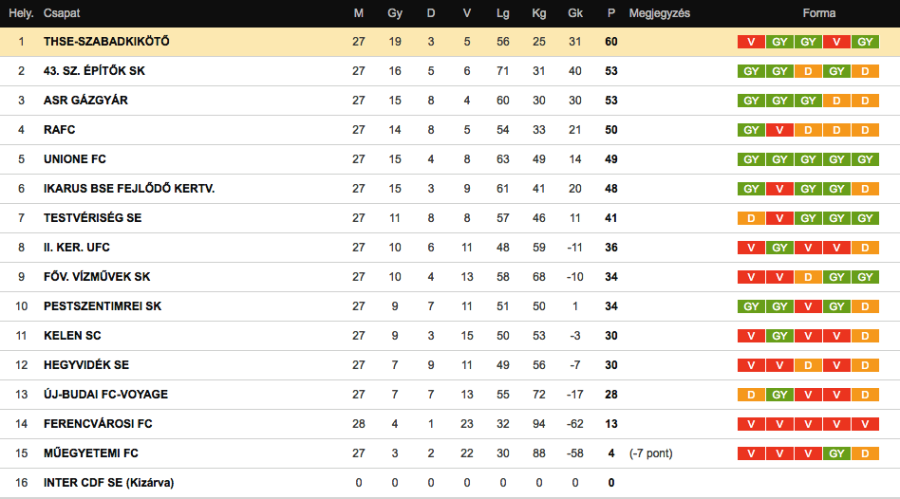Open the UNIONE FC team link

75,159
